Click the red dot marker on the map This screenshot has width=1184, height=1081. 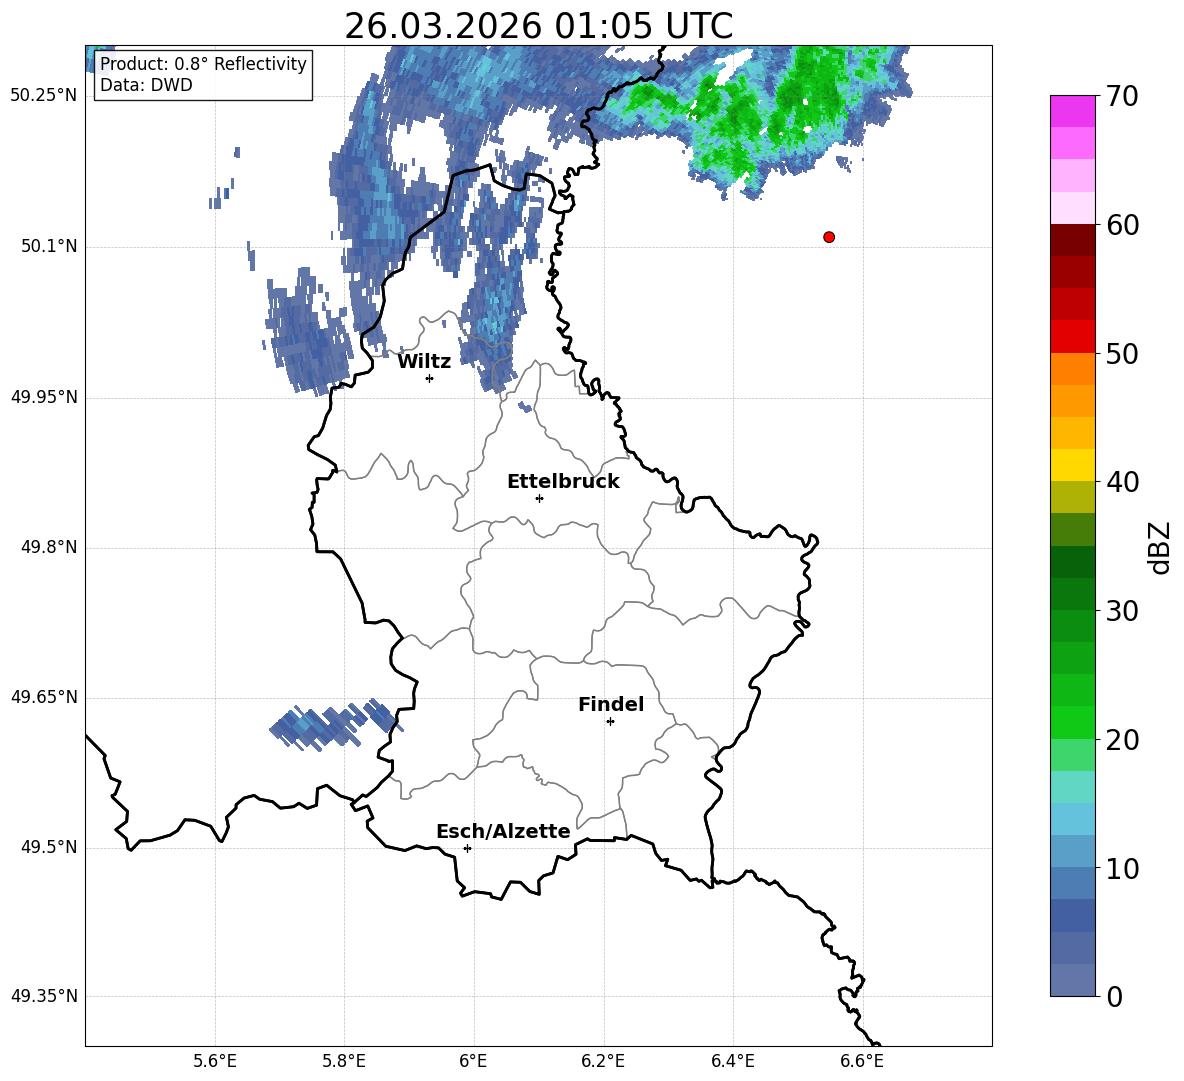click(829, 237)
